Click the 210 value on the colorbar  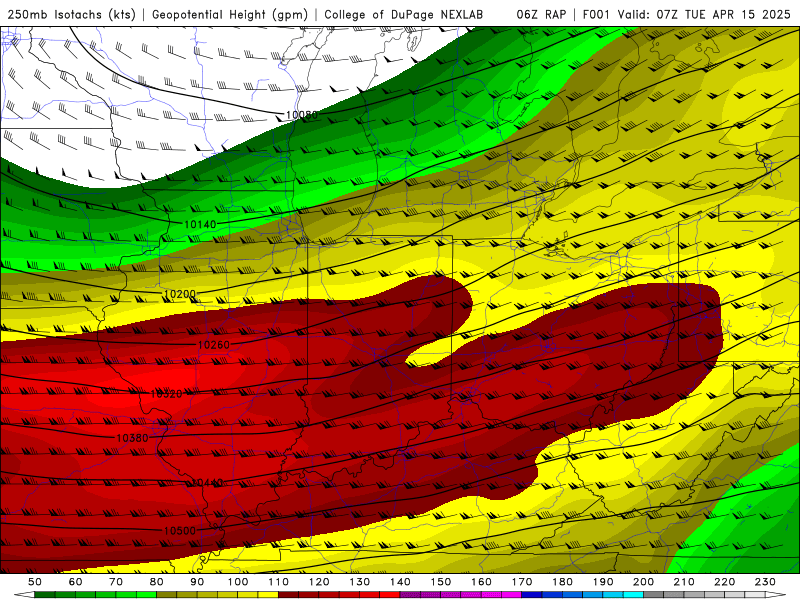[684, 582]
